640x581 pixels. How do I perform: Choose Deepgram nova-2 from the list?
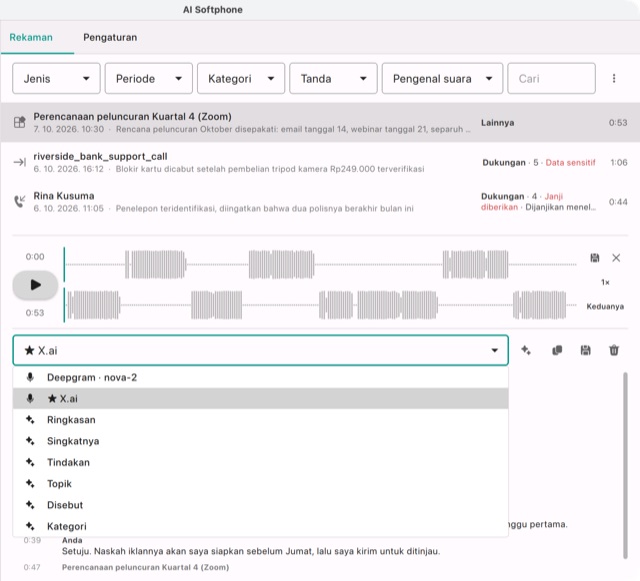(260, 377)
